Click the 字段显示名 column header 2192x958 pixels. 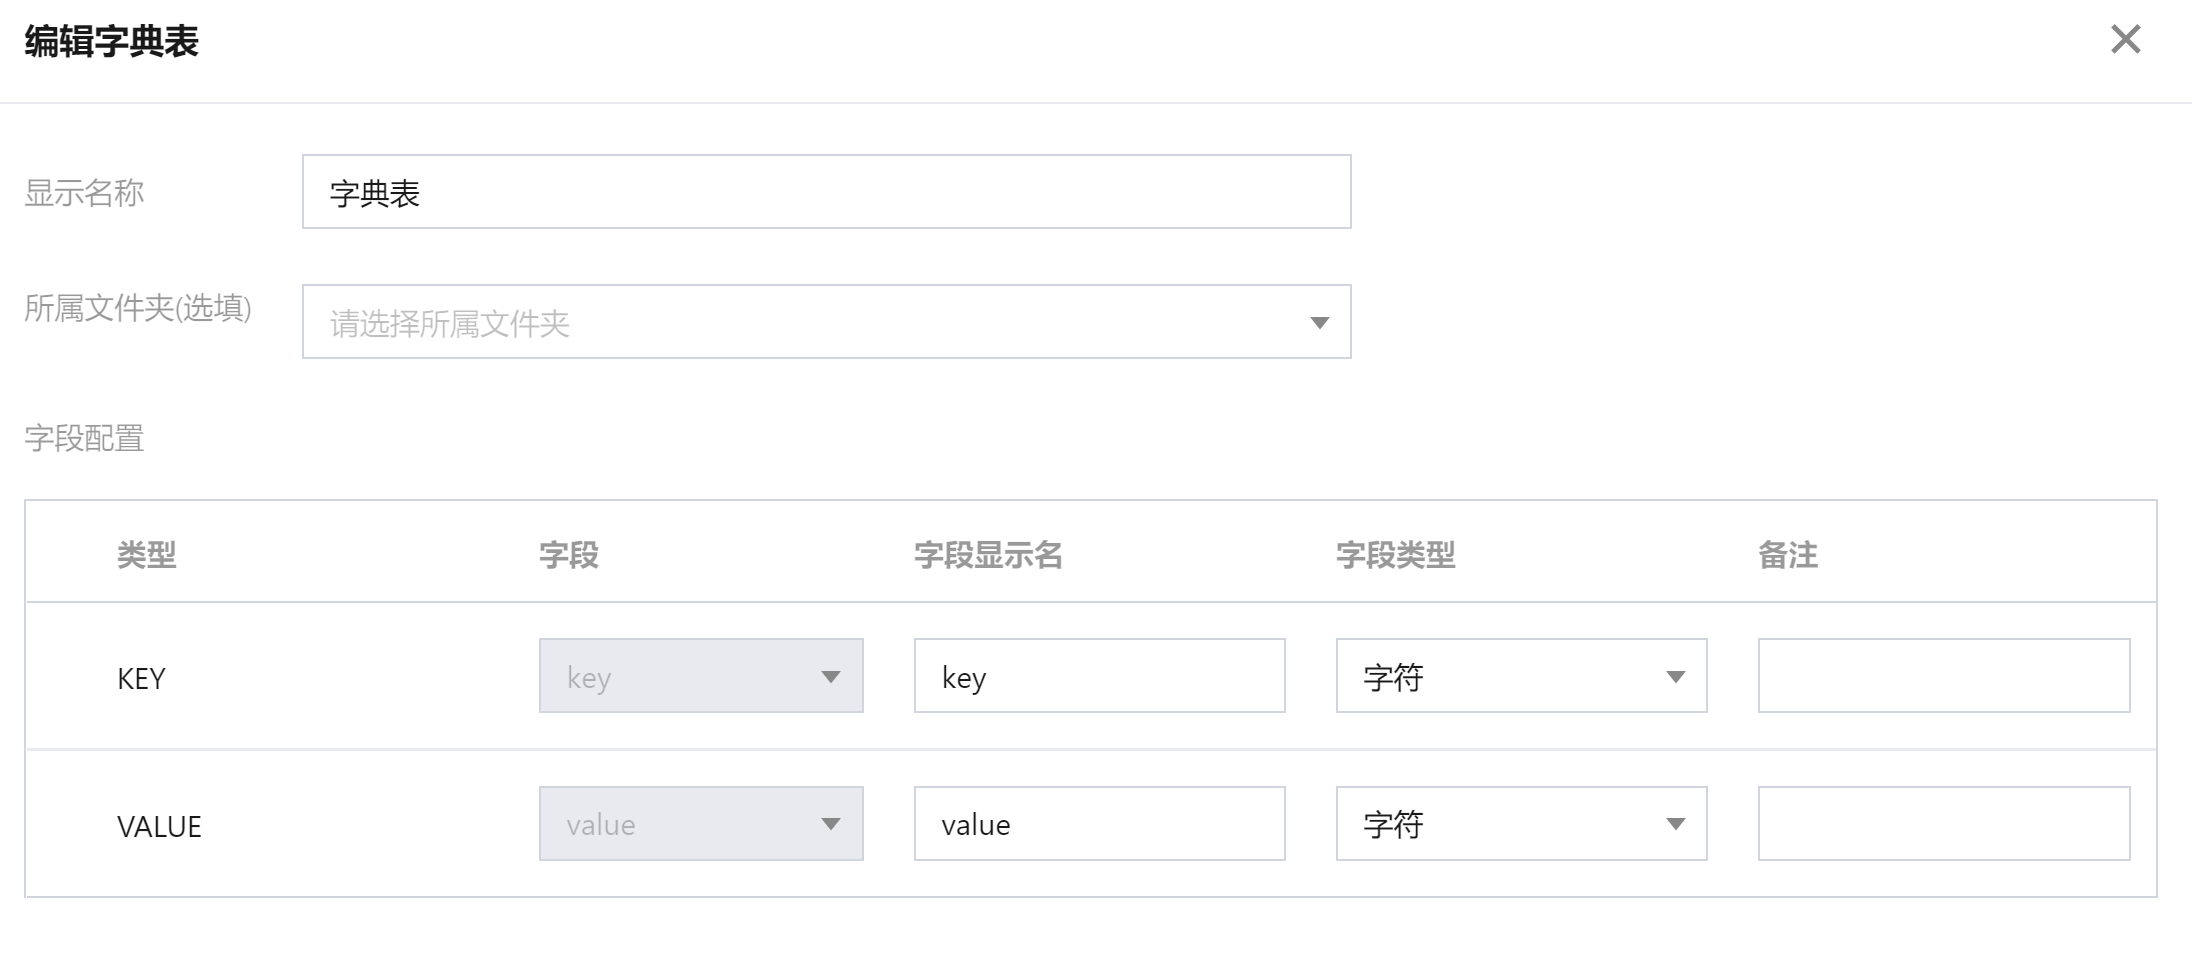[988, 555]
